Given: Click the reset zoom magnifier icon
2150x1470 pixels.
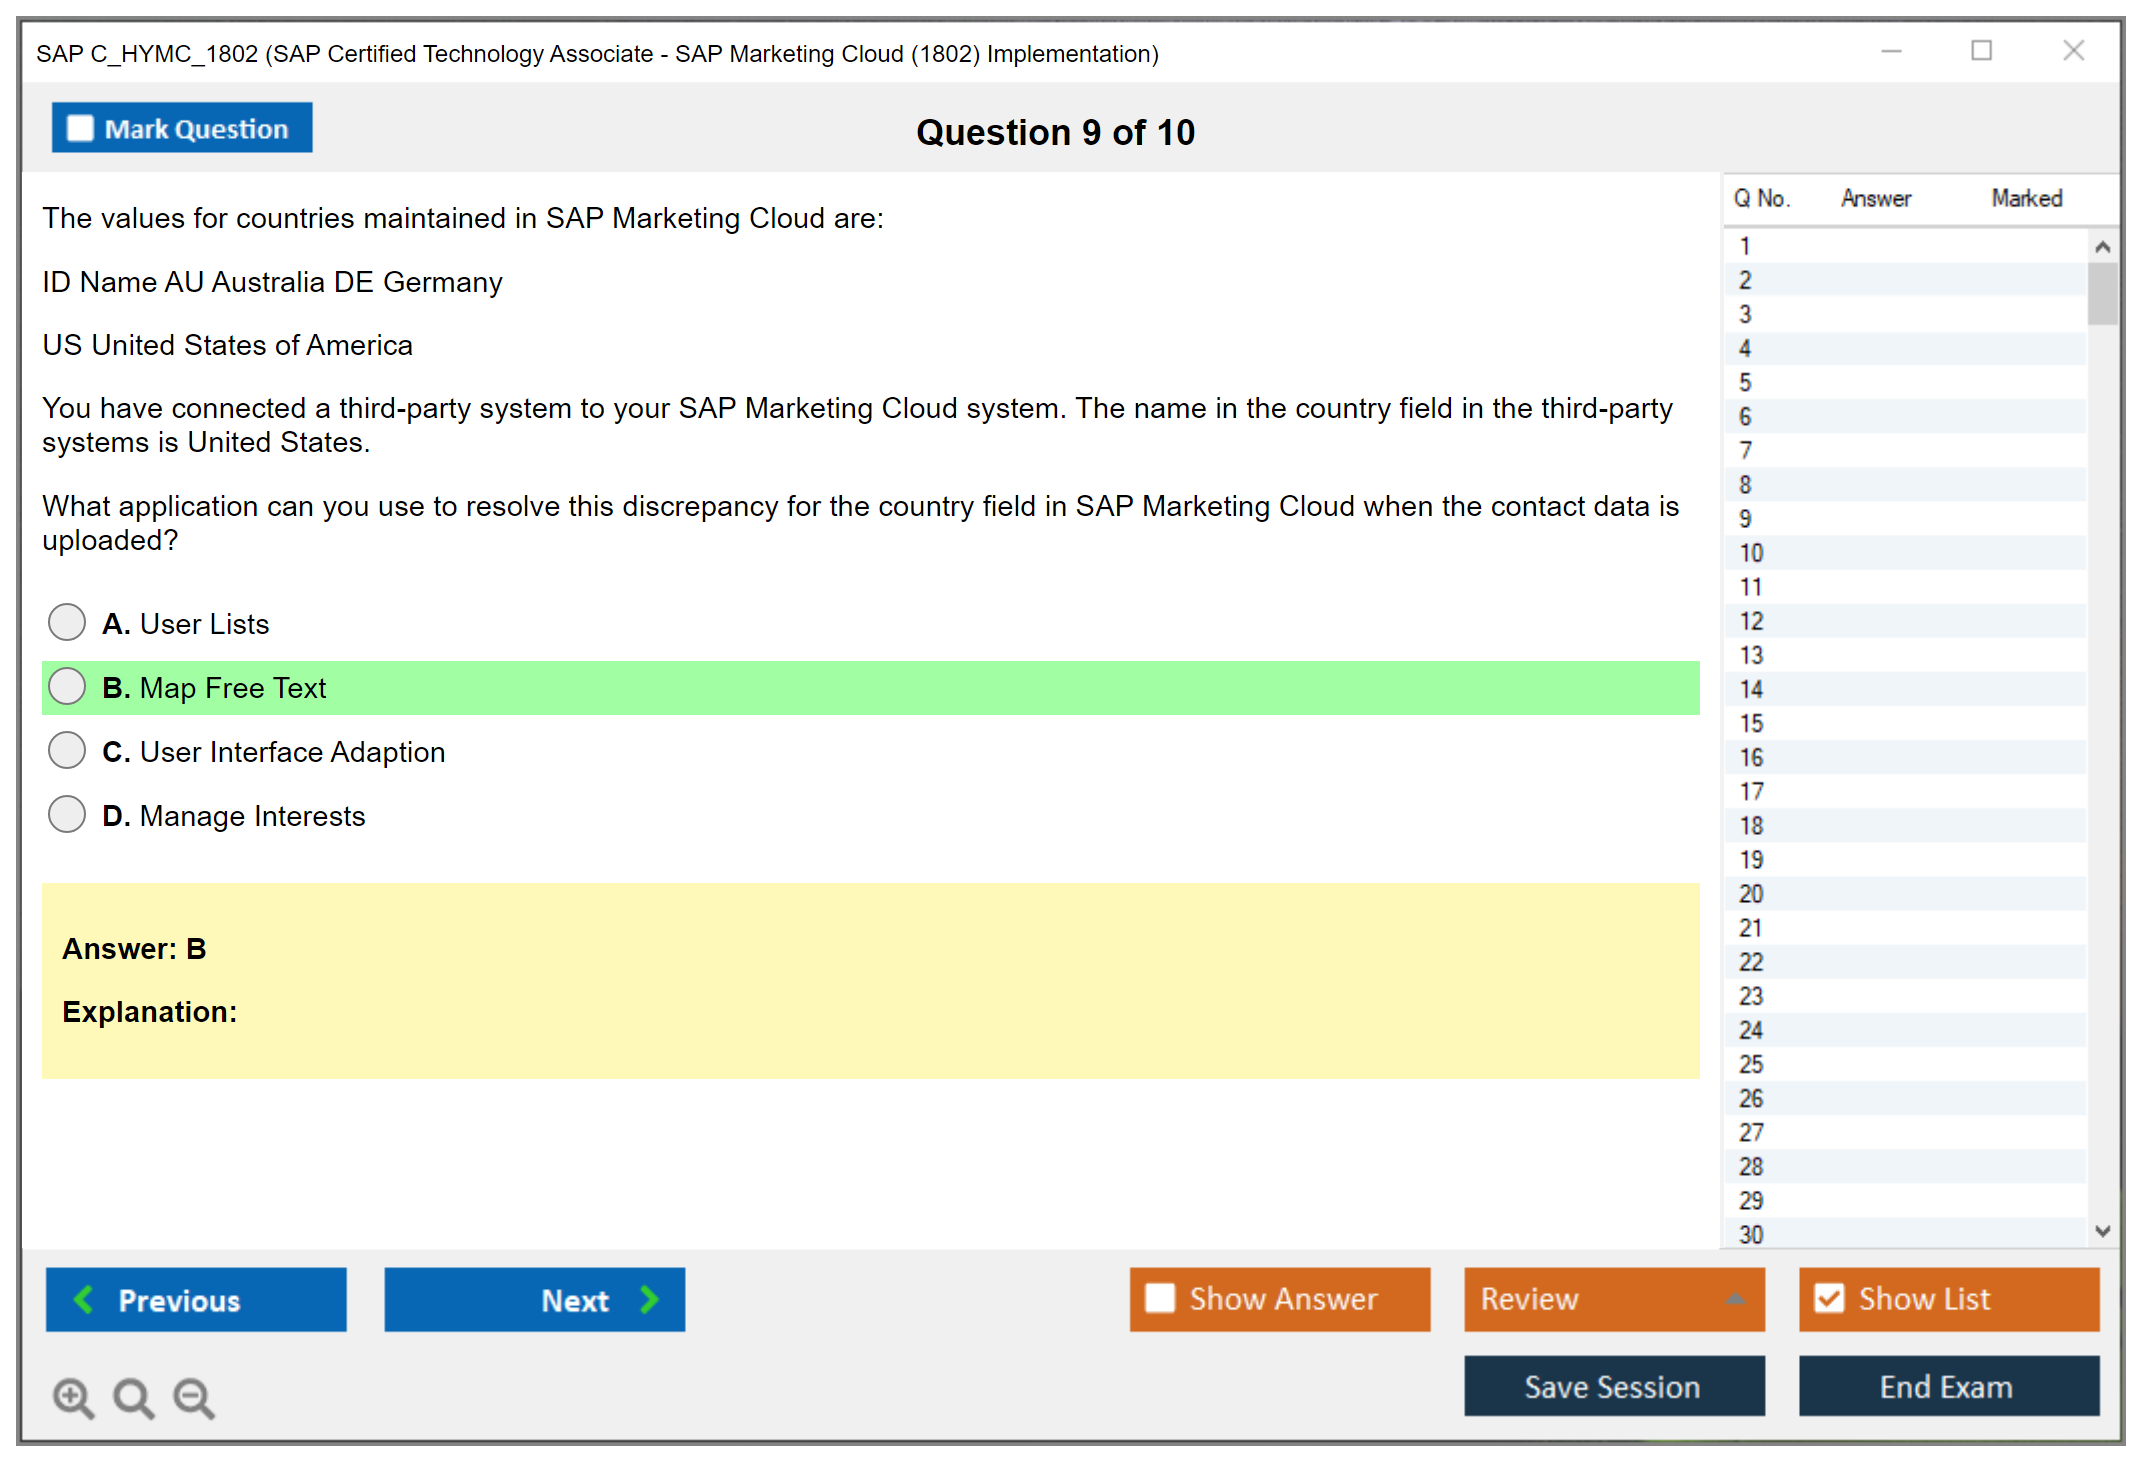Looking at the screenshot, I should [133, 1397].
